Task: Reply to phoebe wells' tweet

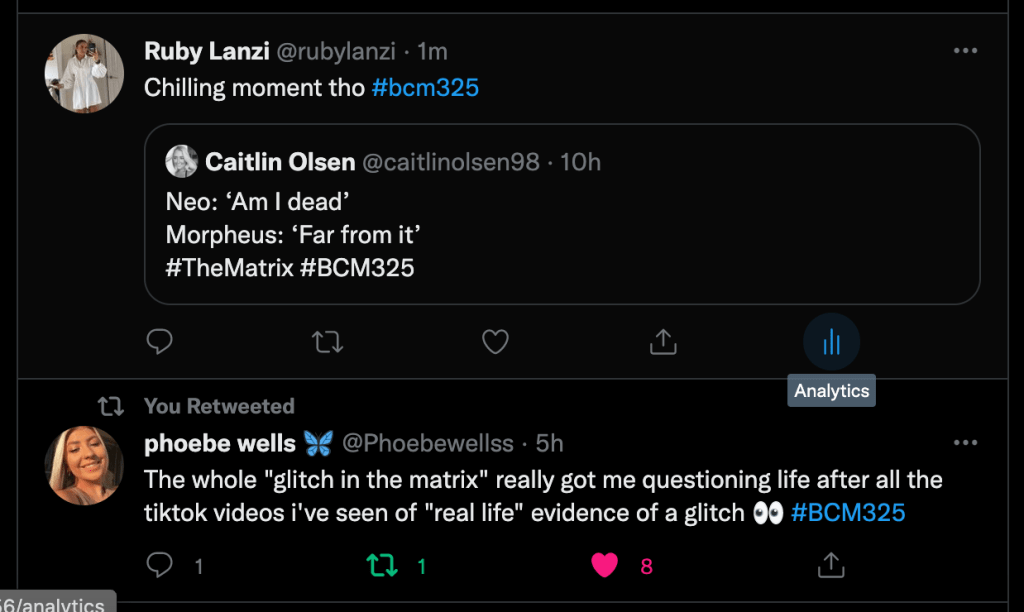Action: point(160,566)
